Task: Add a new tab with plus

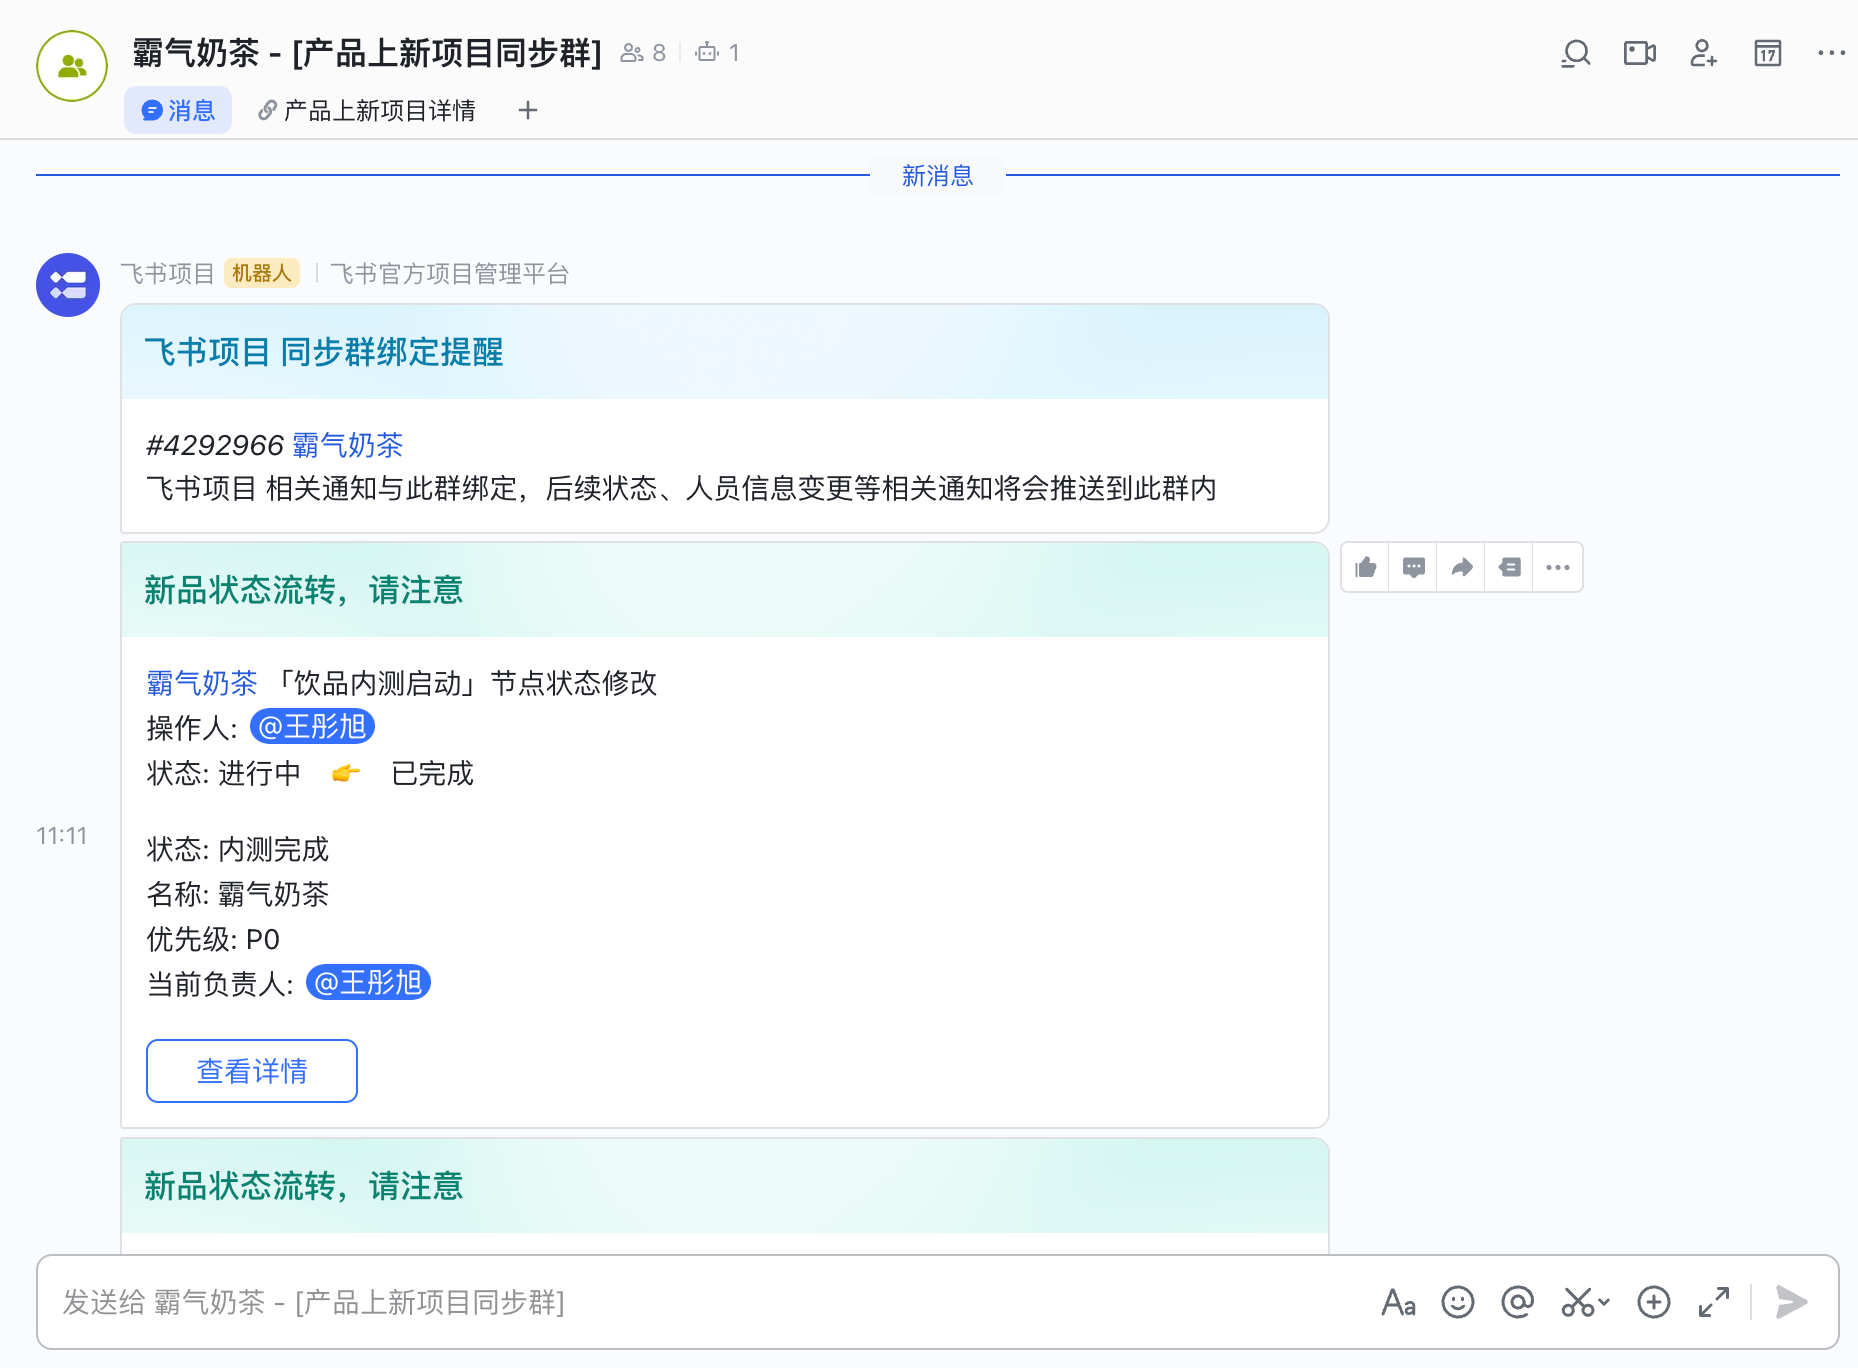Action: coord(528,110)
